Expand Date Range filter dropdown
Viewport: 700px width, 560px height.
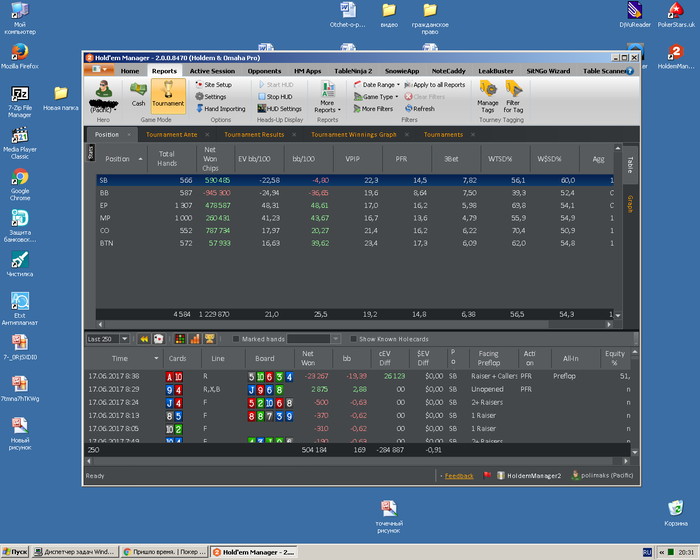pos(376,84)
